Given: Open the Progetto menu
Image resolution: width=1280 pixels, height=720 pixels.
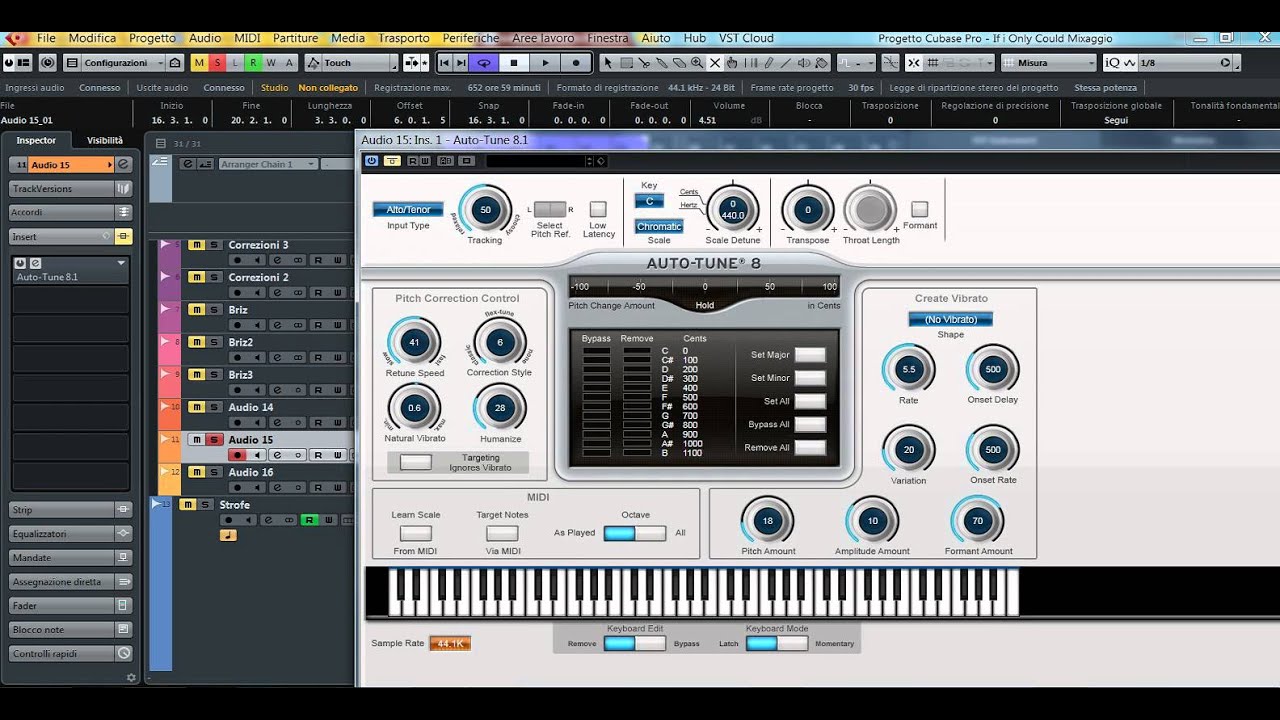Looking at the screenshot, I should (x=153, y=38).
